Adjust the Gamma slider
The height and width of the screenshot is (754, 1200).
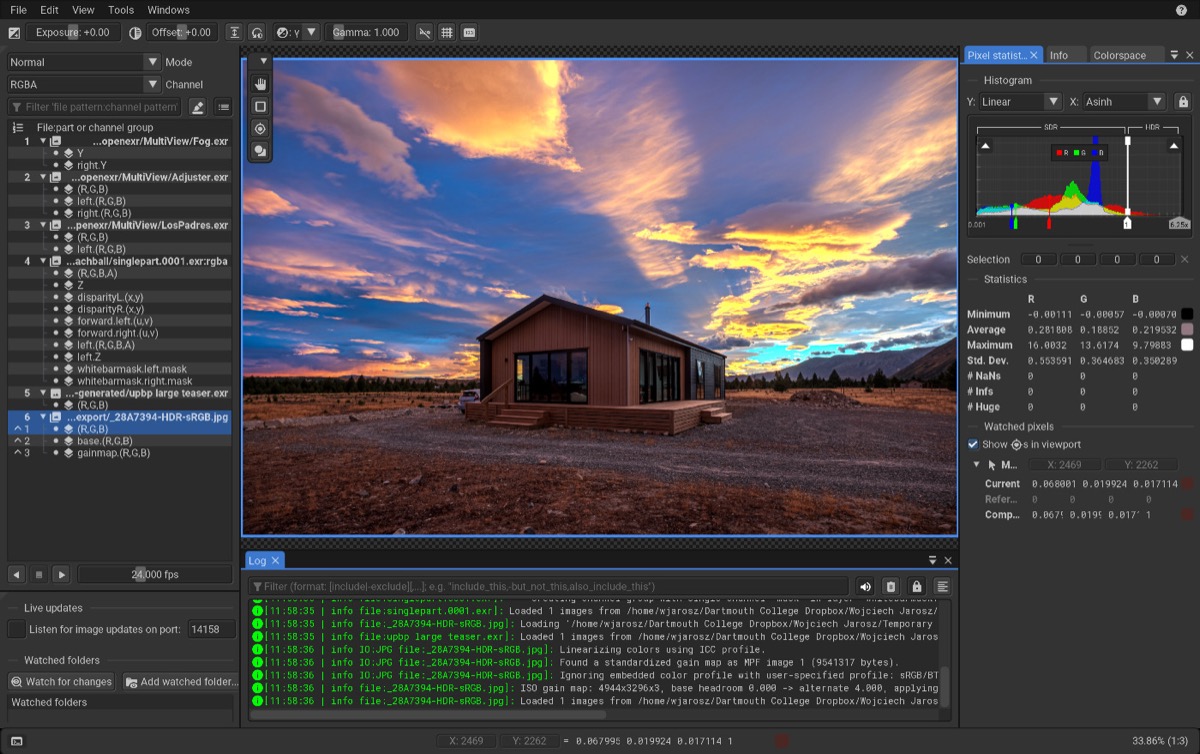click(x=366, y=32)
